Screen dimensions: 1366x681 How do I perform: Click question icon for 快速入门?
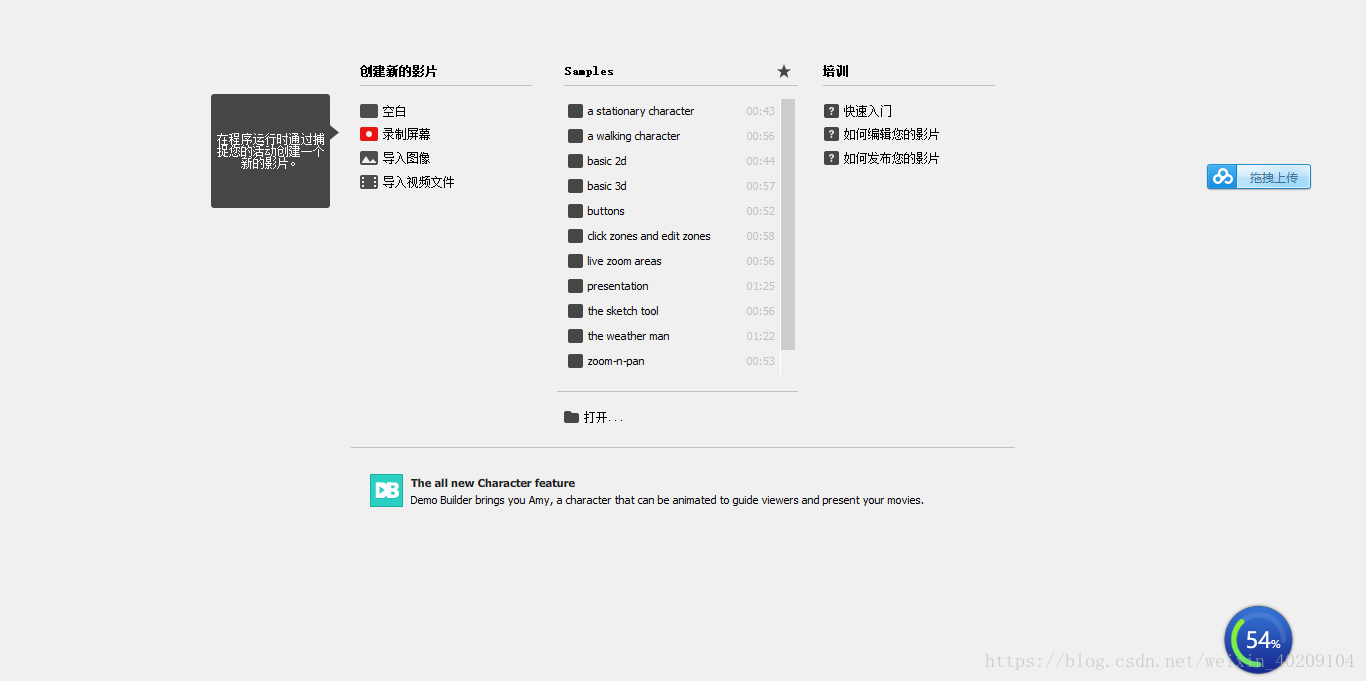tap(831, 111)
